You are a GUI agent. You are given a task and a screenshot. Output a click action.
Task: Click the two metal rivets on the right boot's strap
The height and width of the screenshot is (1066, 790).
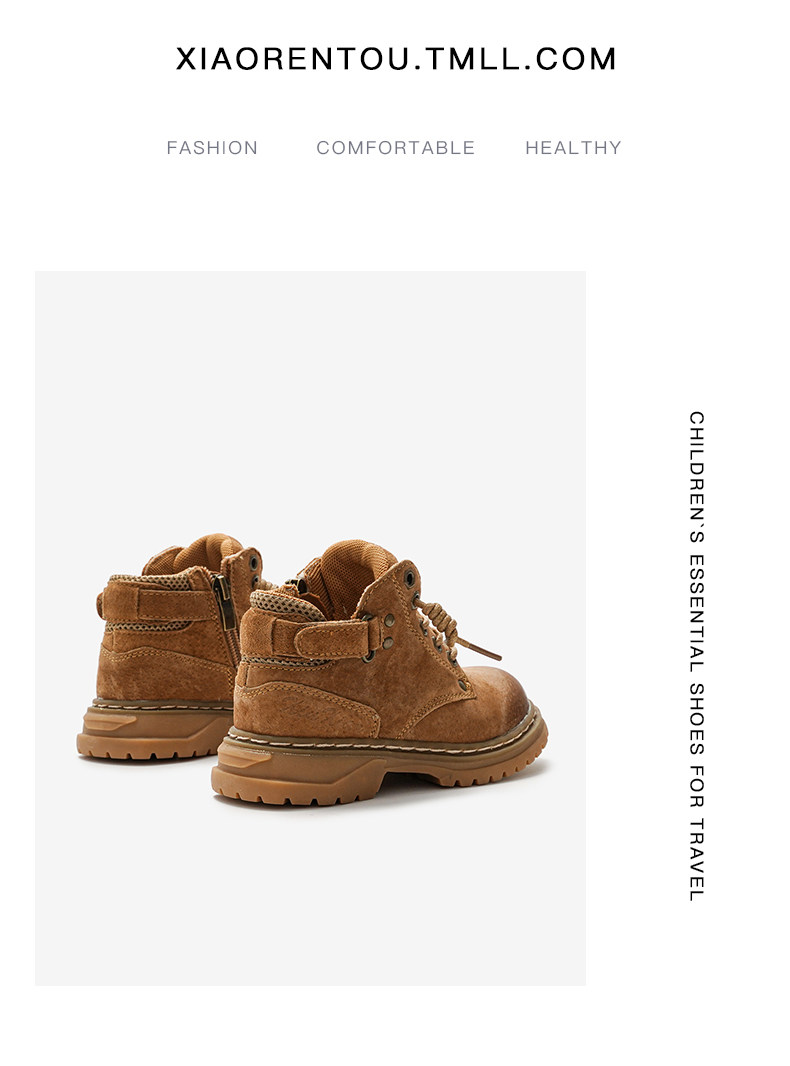389,631
